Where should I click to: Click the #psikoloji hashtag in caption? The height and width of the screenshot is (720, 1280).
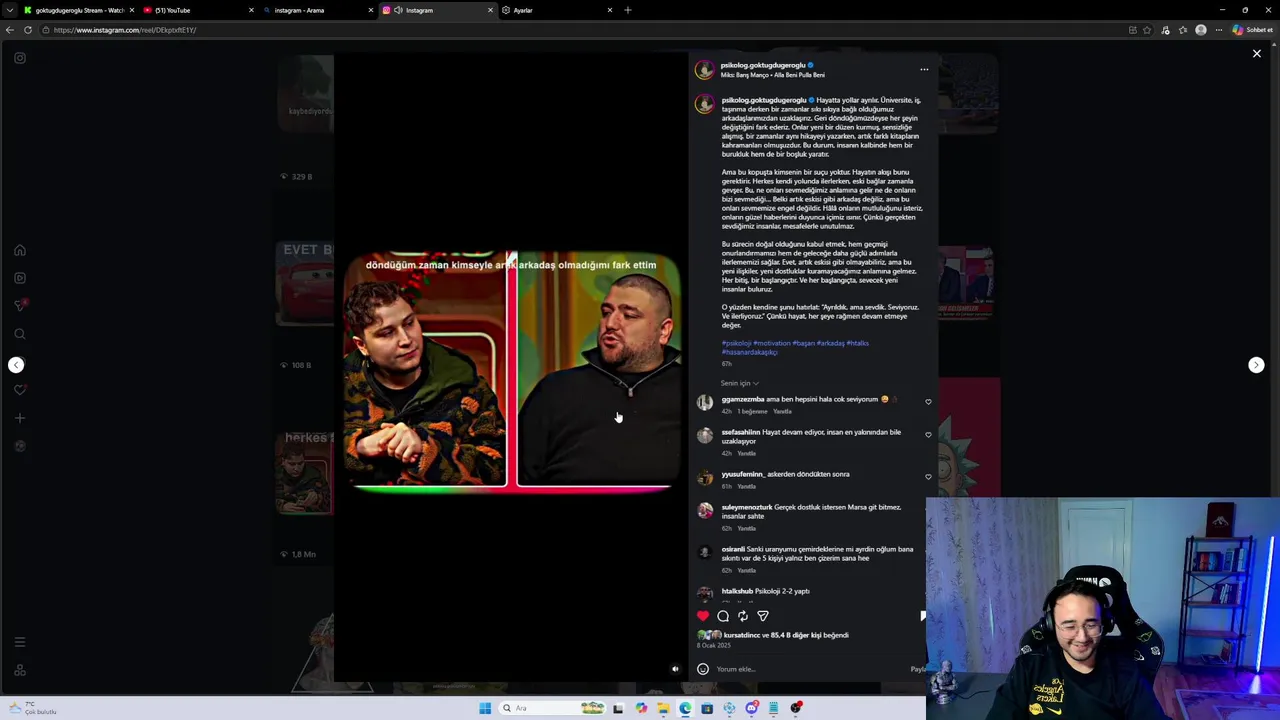click(x=736, y=343)
